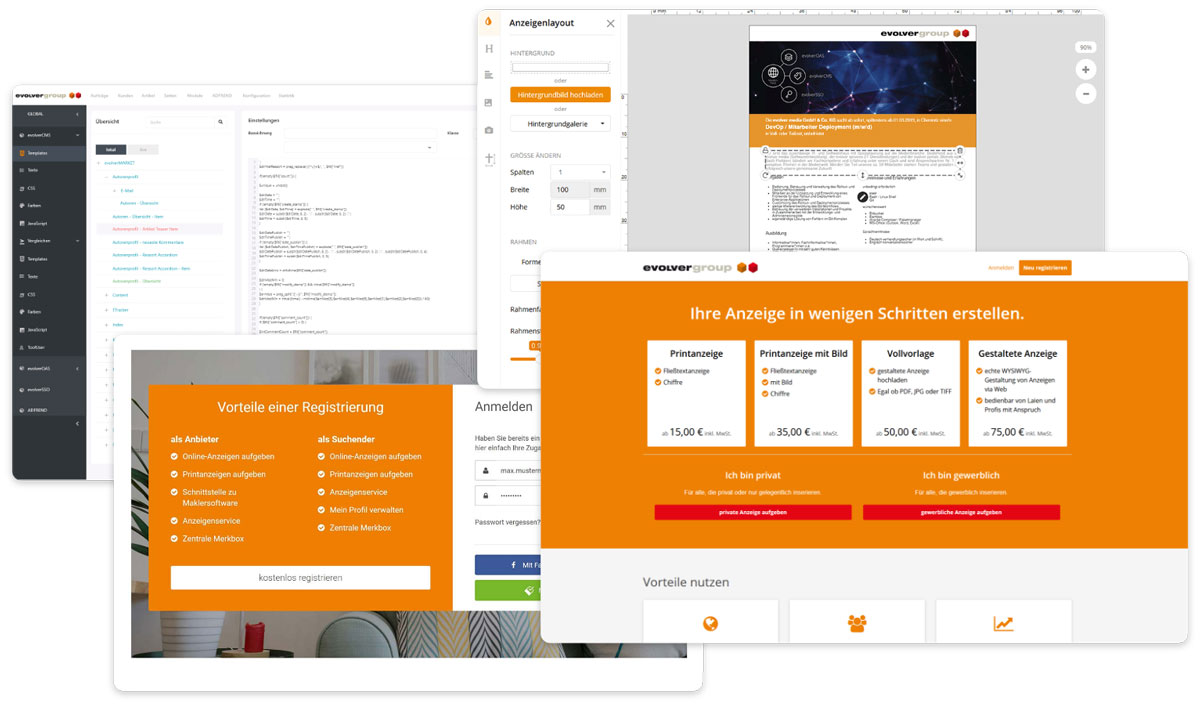Zoom out with the minus button on canvas
The image size is (1200, 705).
pyautogui.click(x=1085, y=94)
